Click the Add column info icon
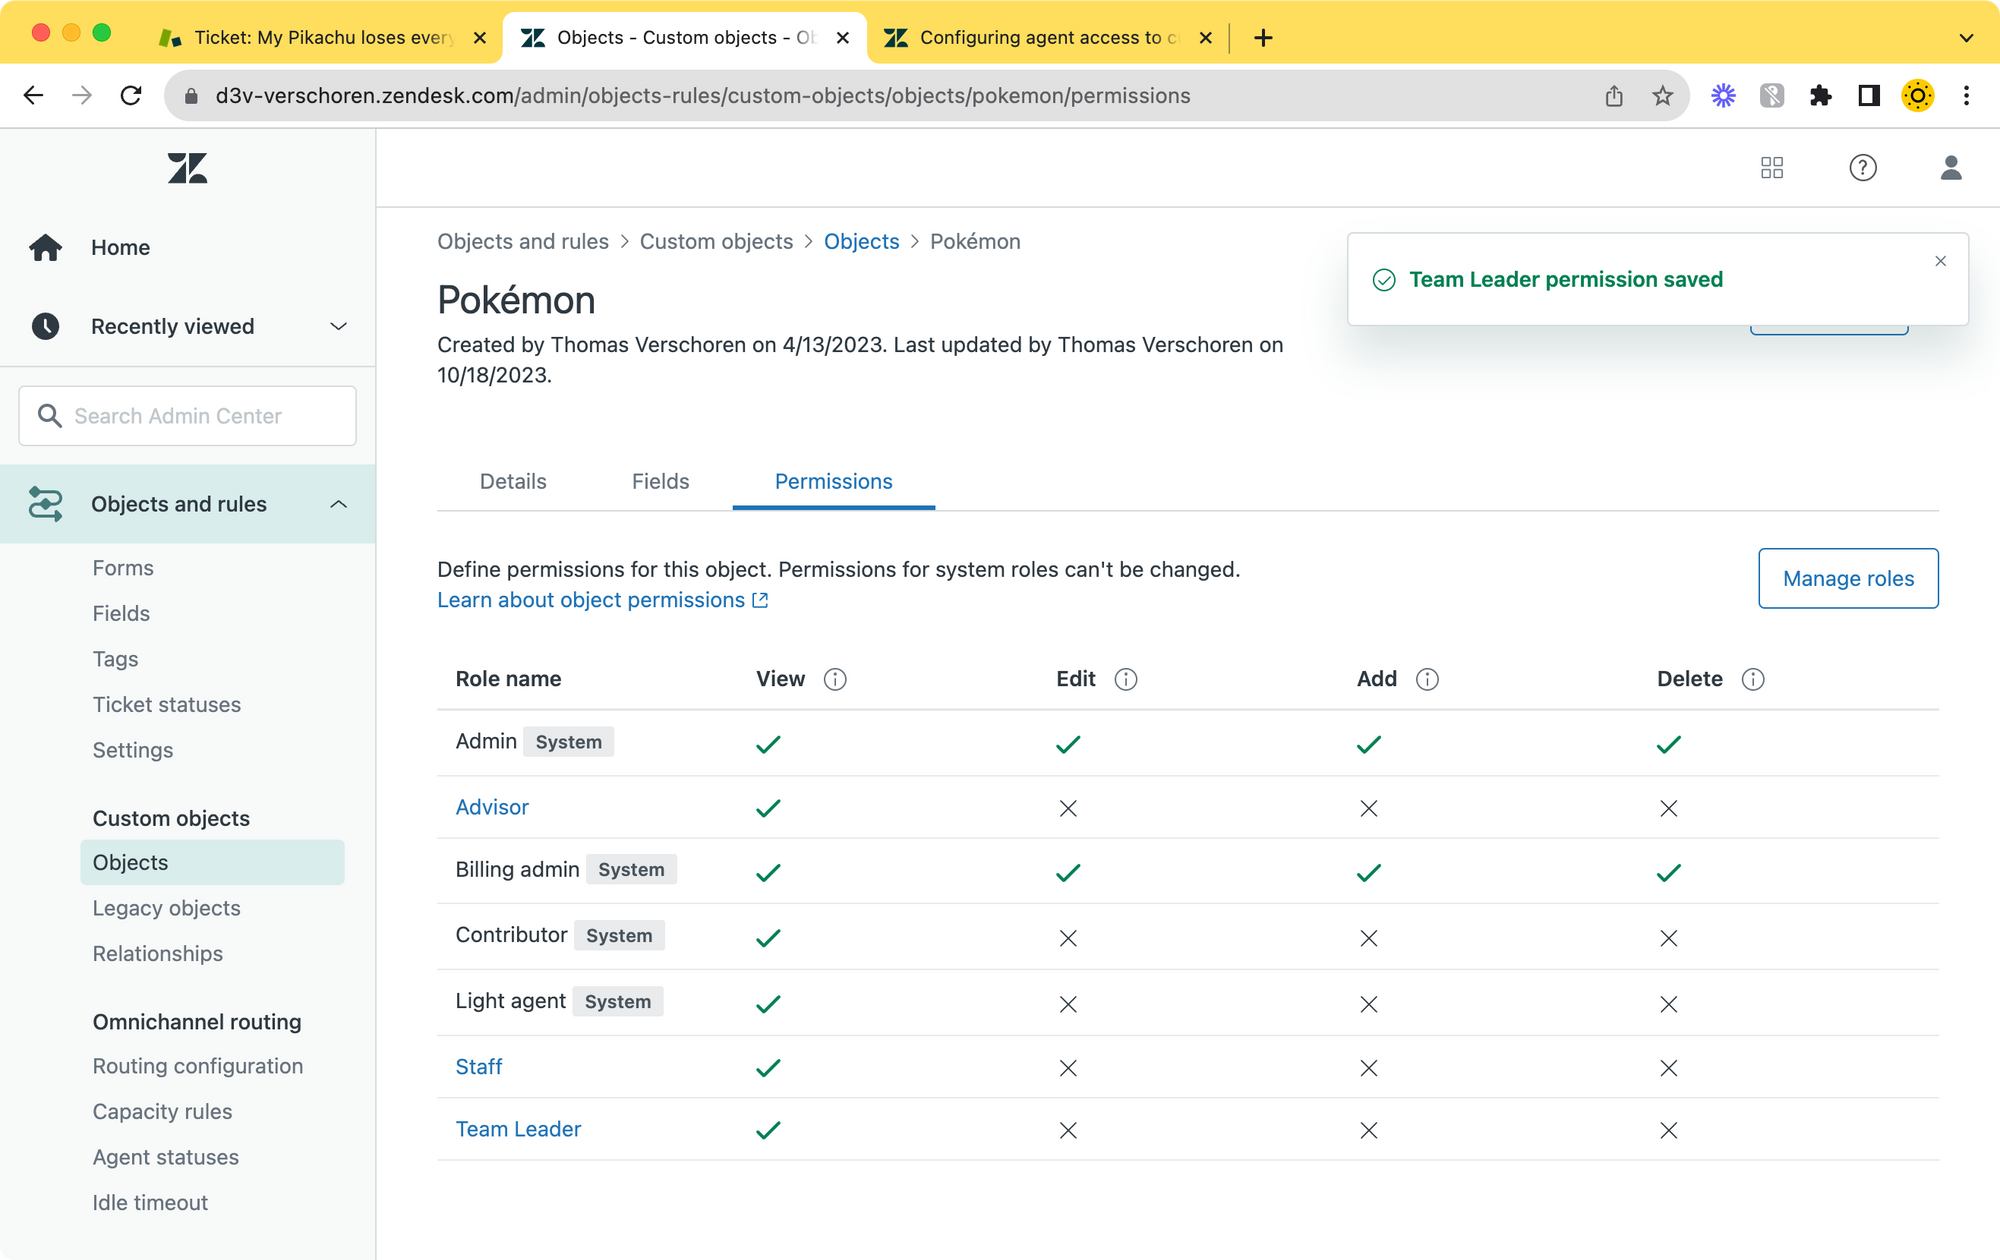The image size is (2000, 1260). [x=1427, y=679]
